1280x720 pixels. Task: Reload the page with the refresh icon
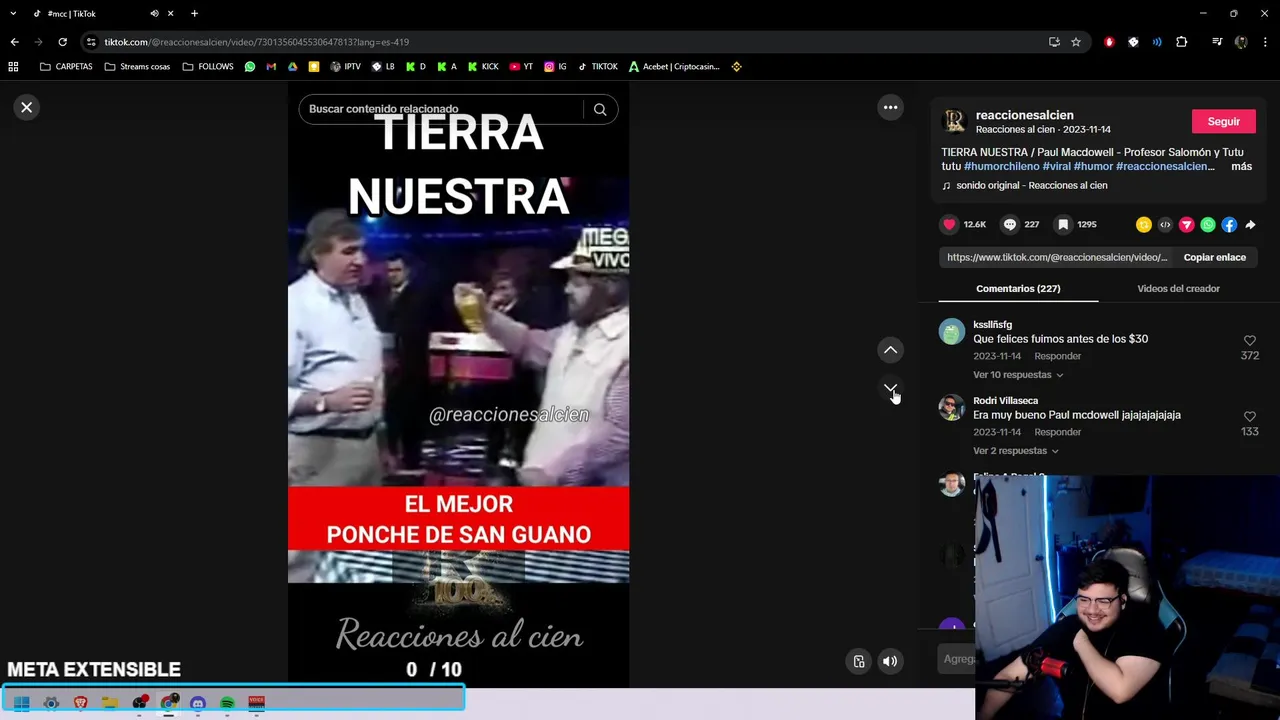tap(62, 42)
